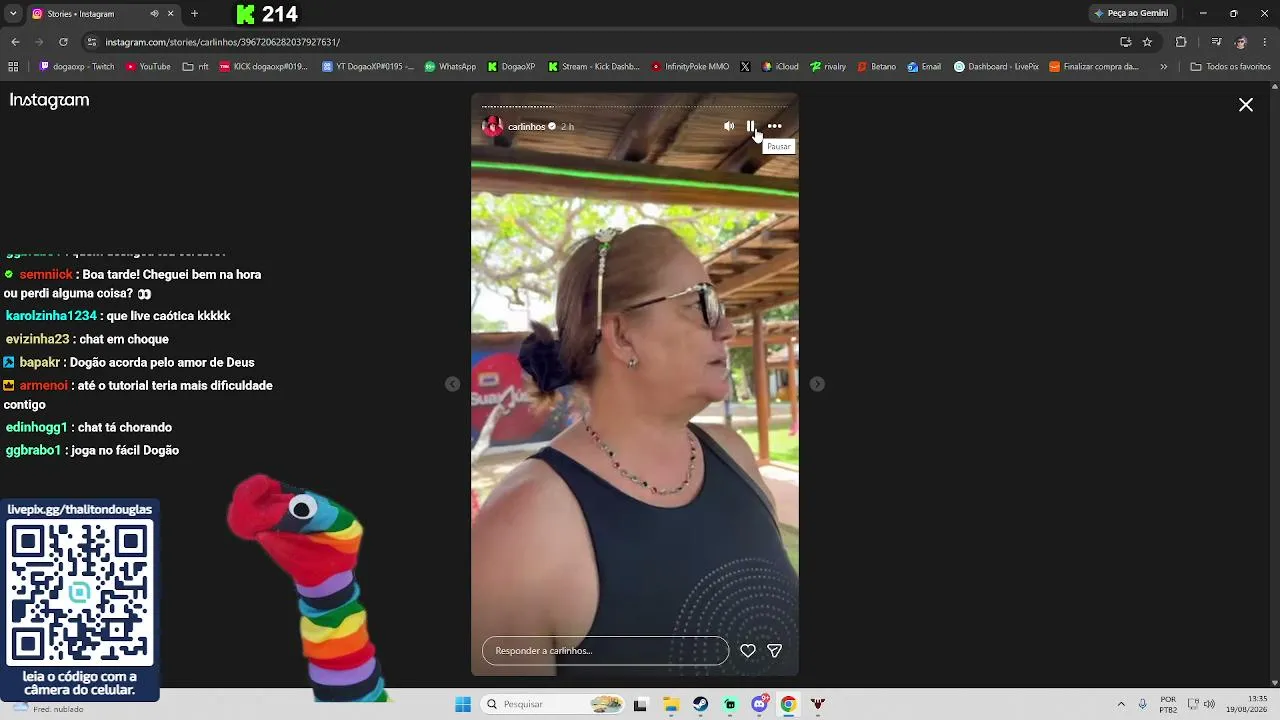The image size is (1280, 720).
Task: Switch to Google Chrome on the taskbar
Action: click(x=788, y=704)
